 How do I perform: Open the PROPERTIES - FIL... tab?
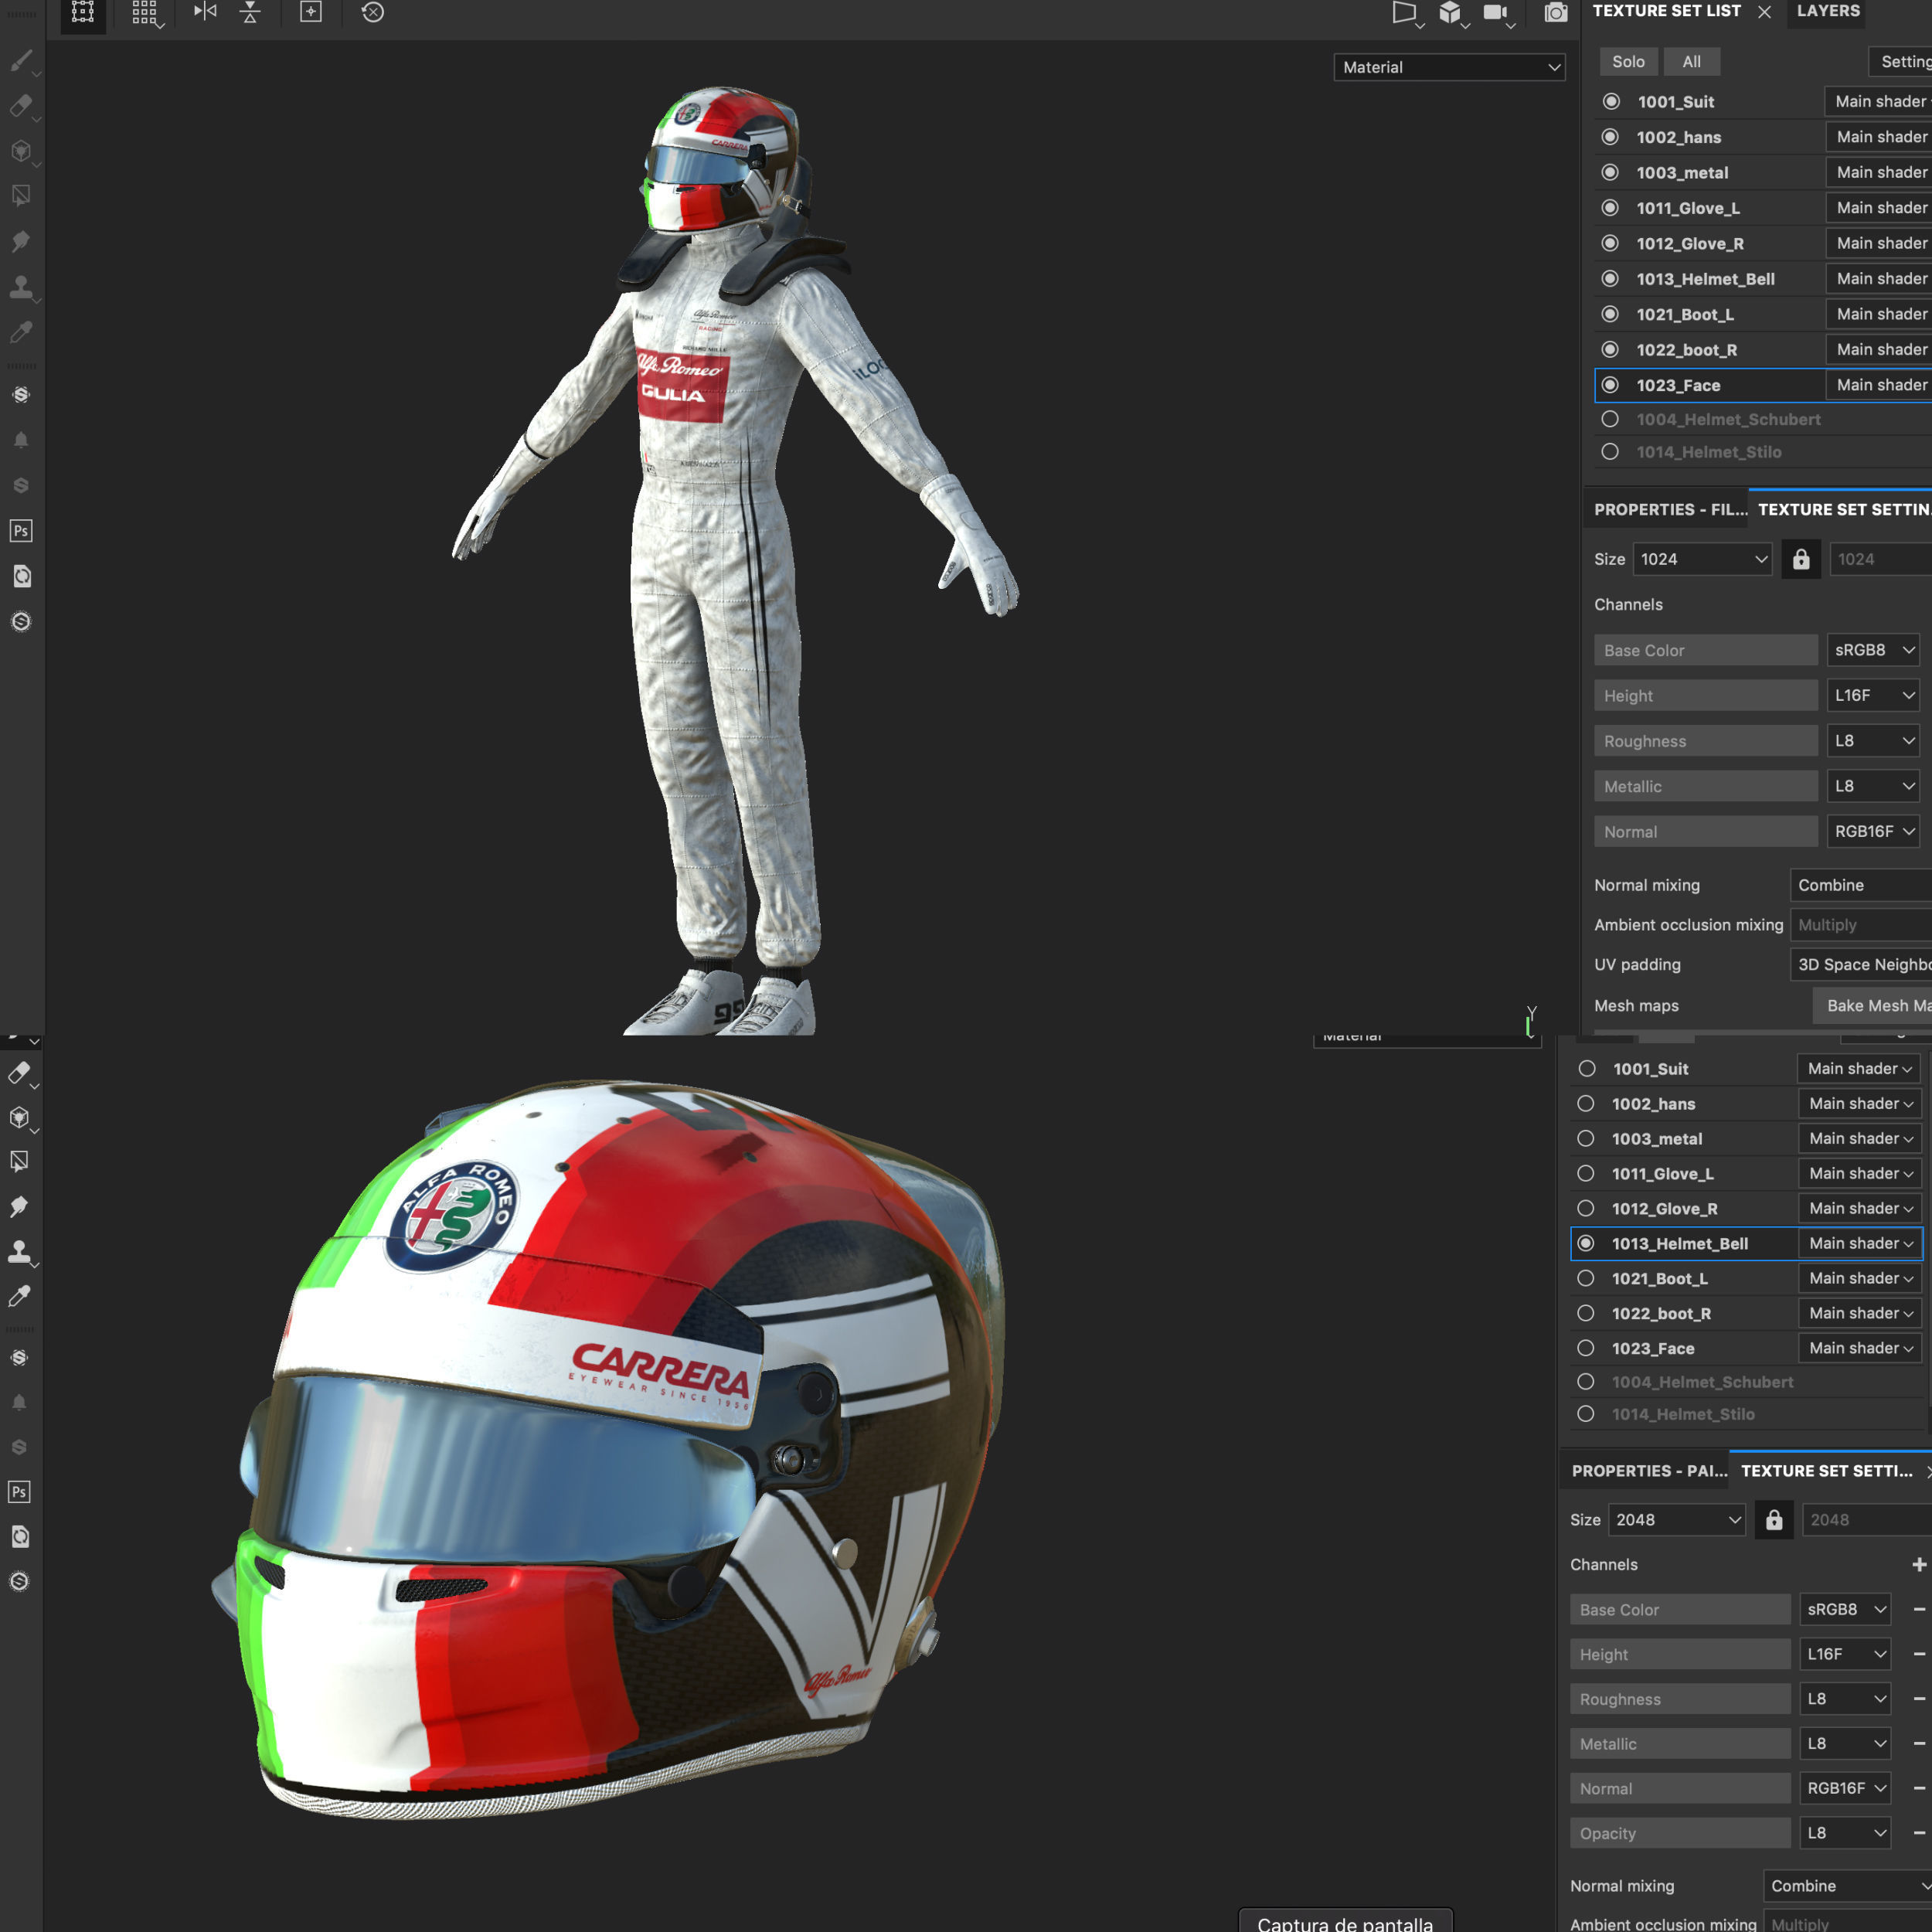[x=1670, y=509]
